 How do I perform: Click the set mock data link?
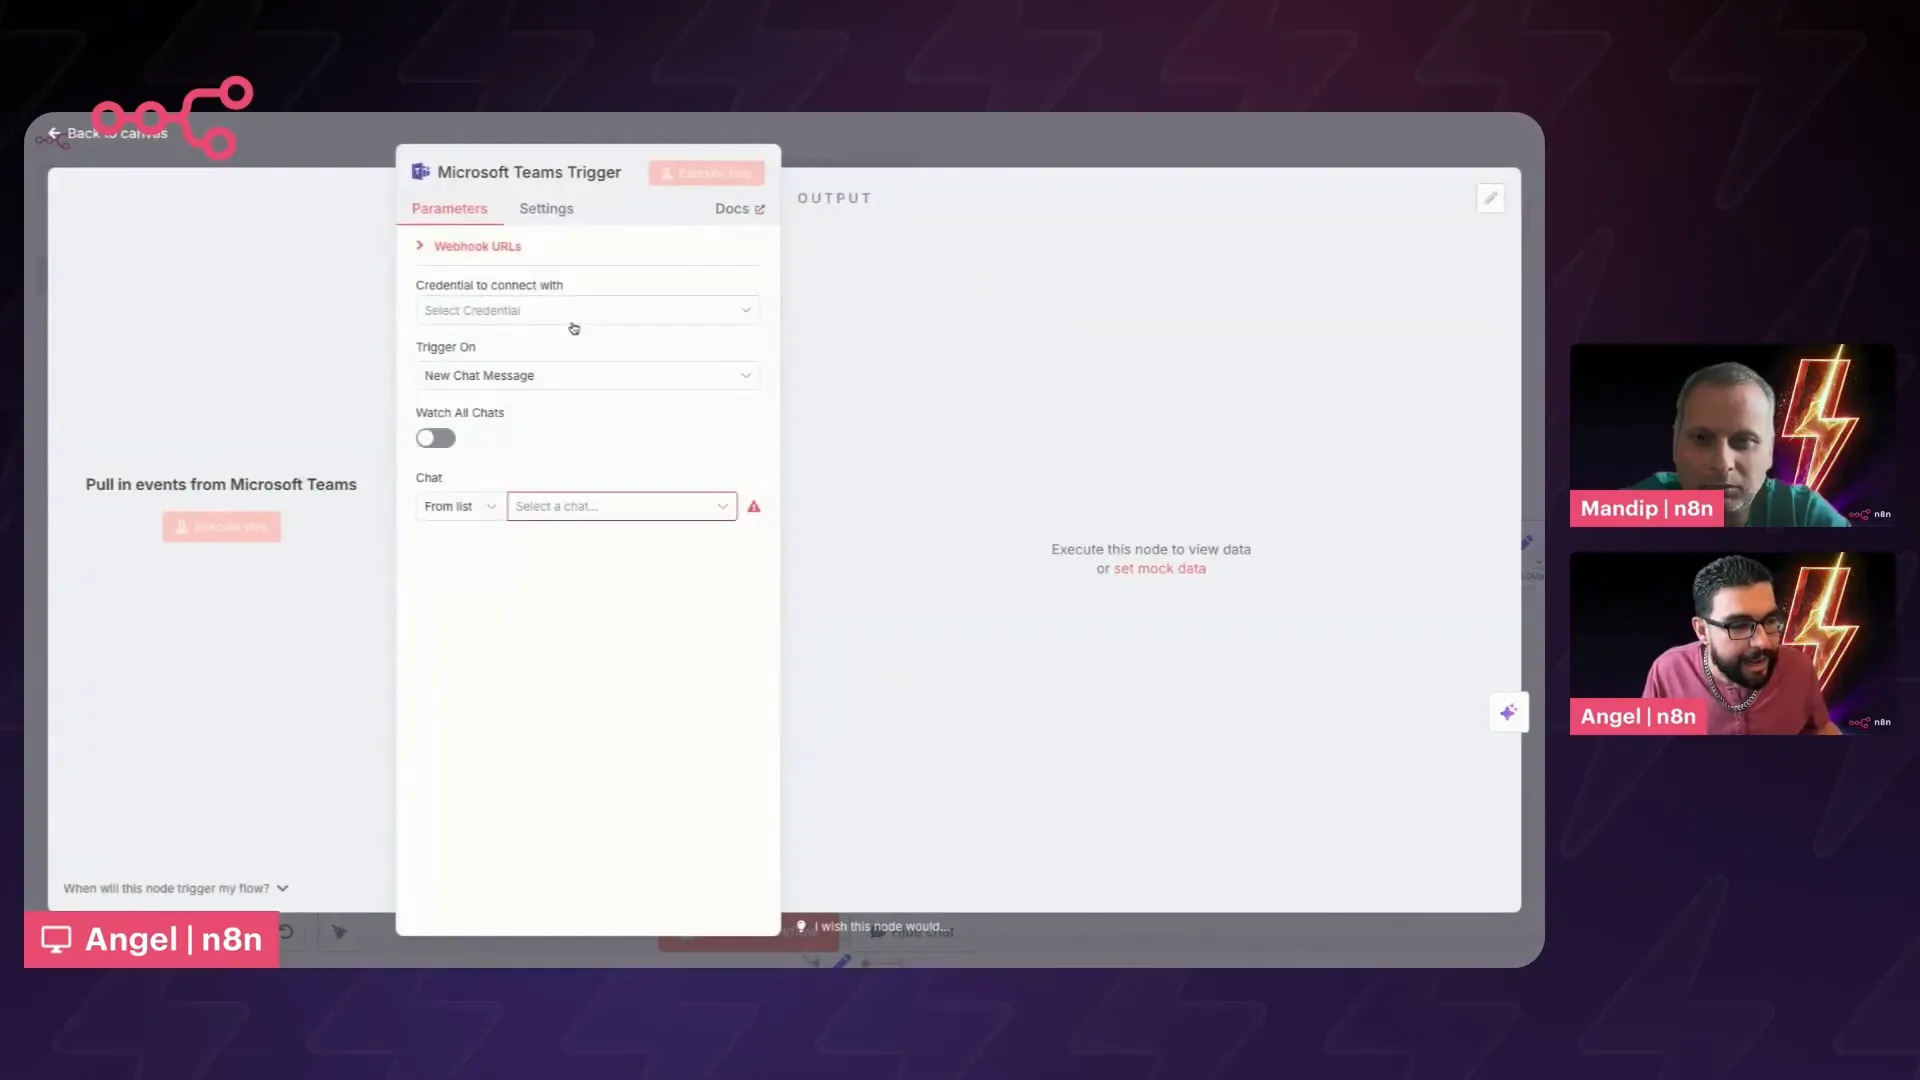click(x=1160, y=569)
